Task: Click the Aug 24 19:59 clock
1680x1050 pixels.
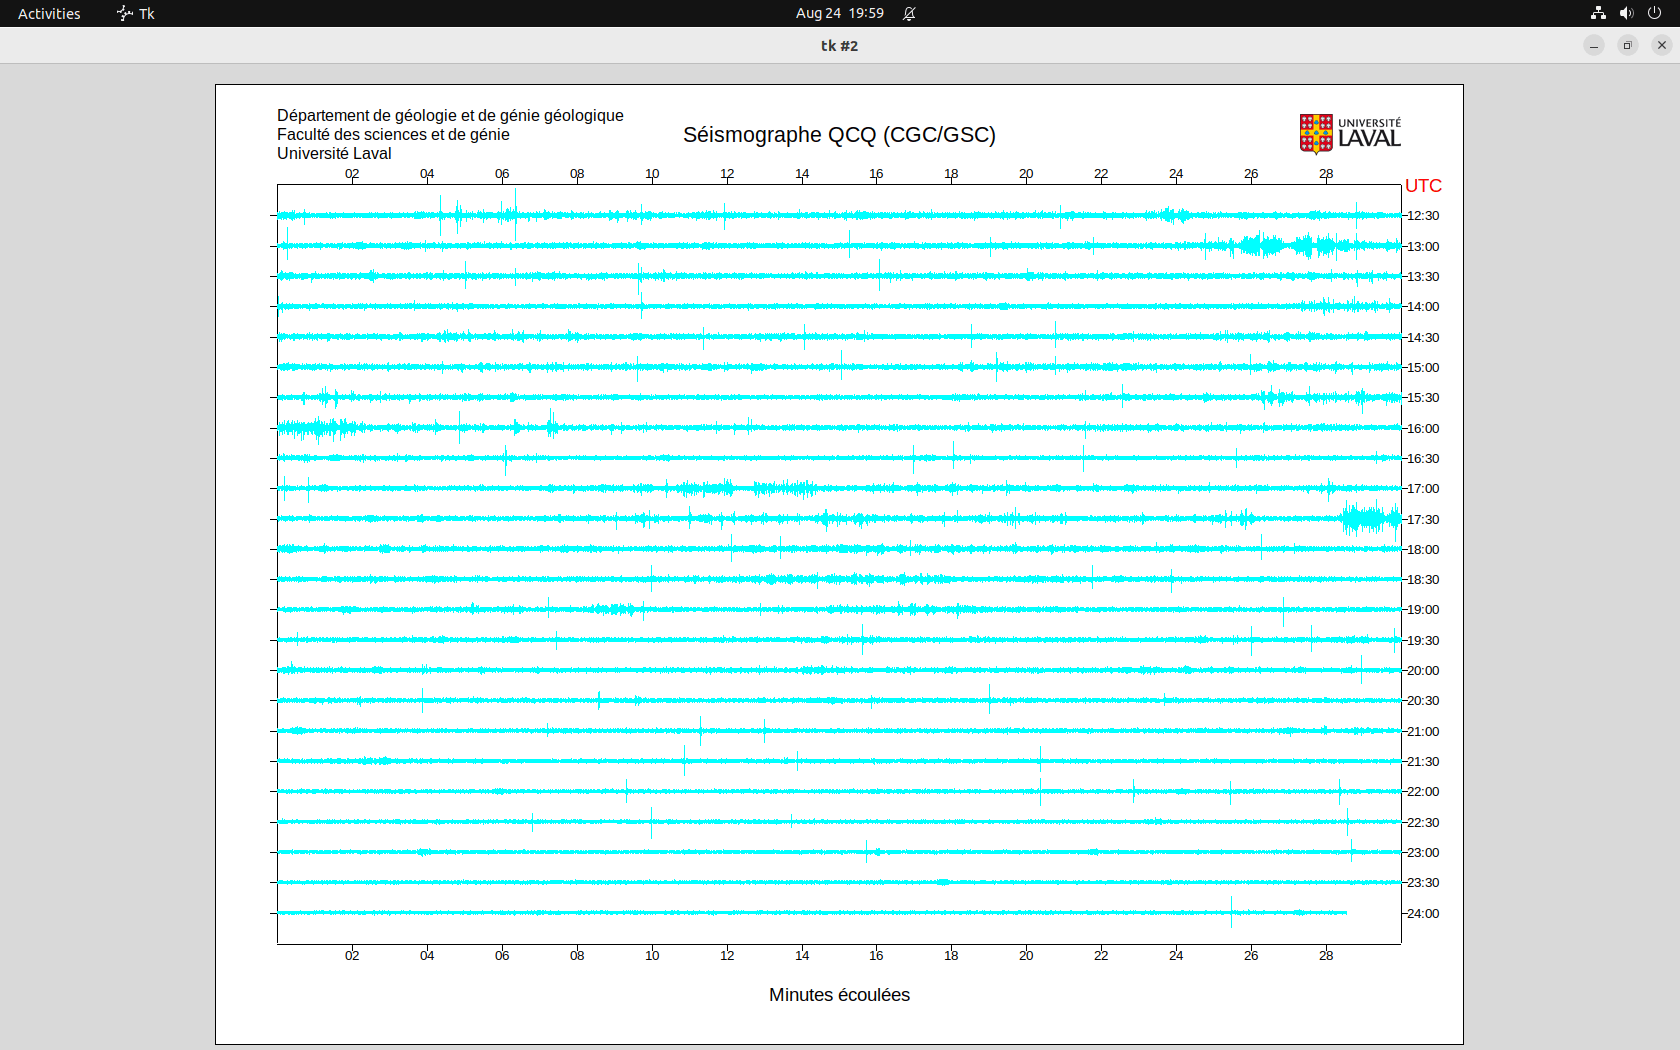Action: click(840, 13)
